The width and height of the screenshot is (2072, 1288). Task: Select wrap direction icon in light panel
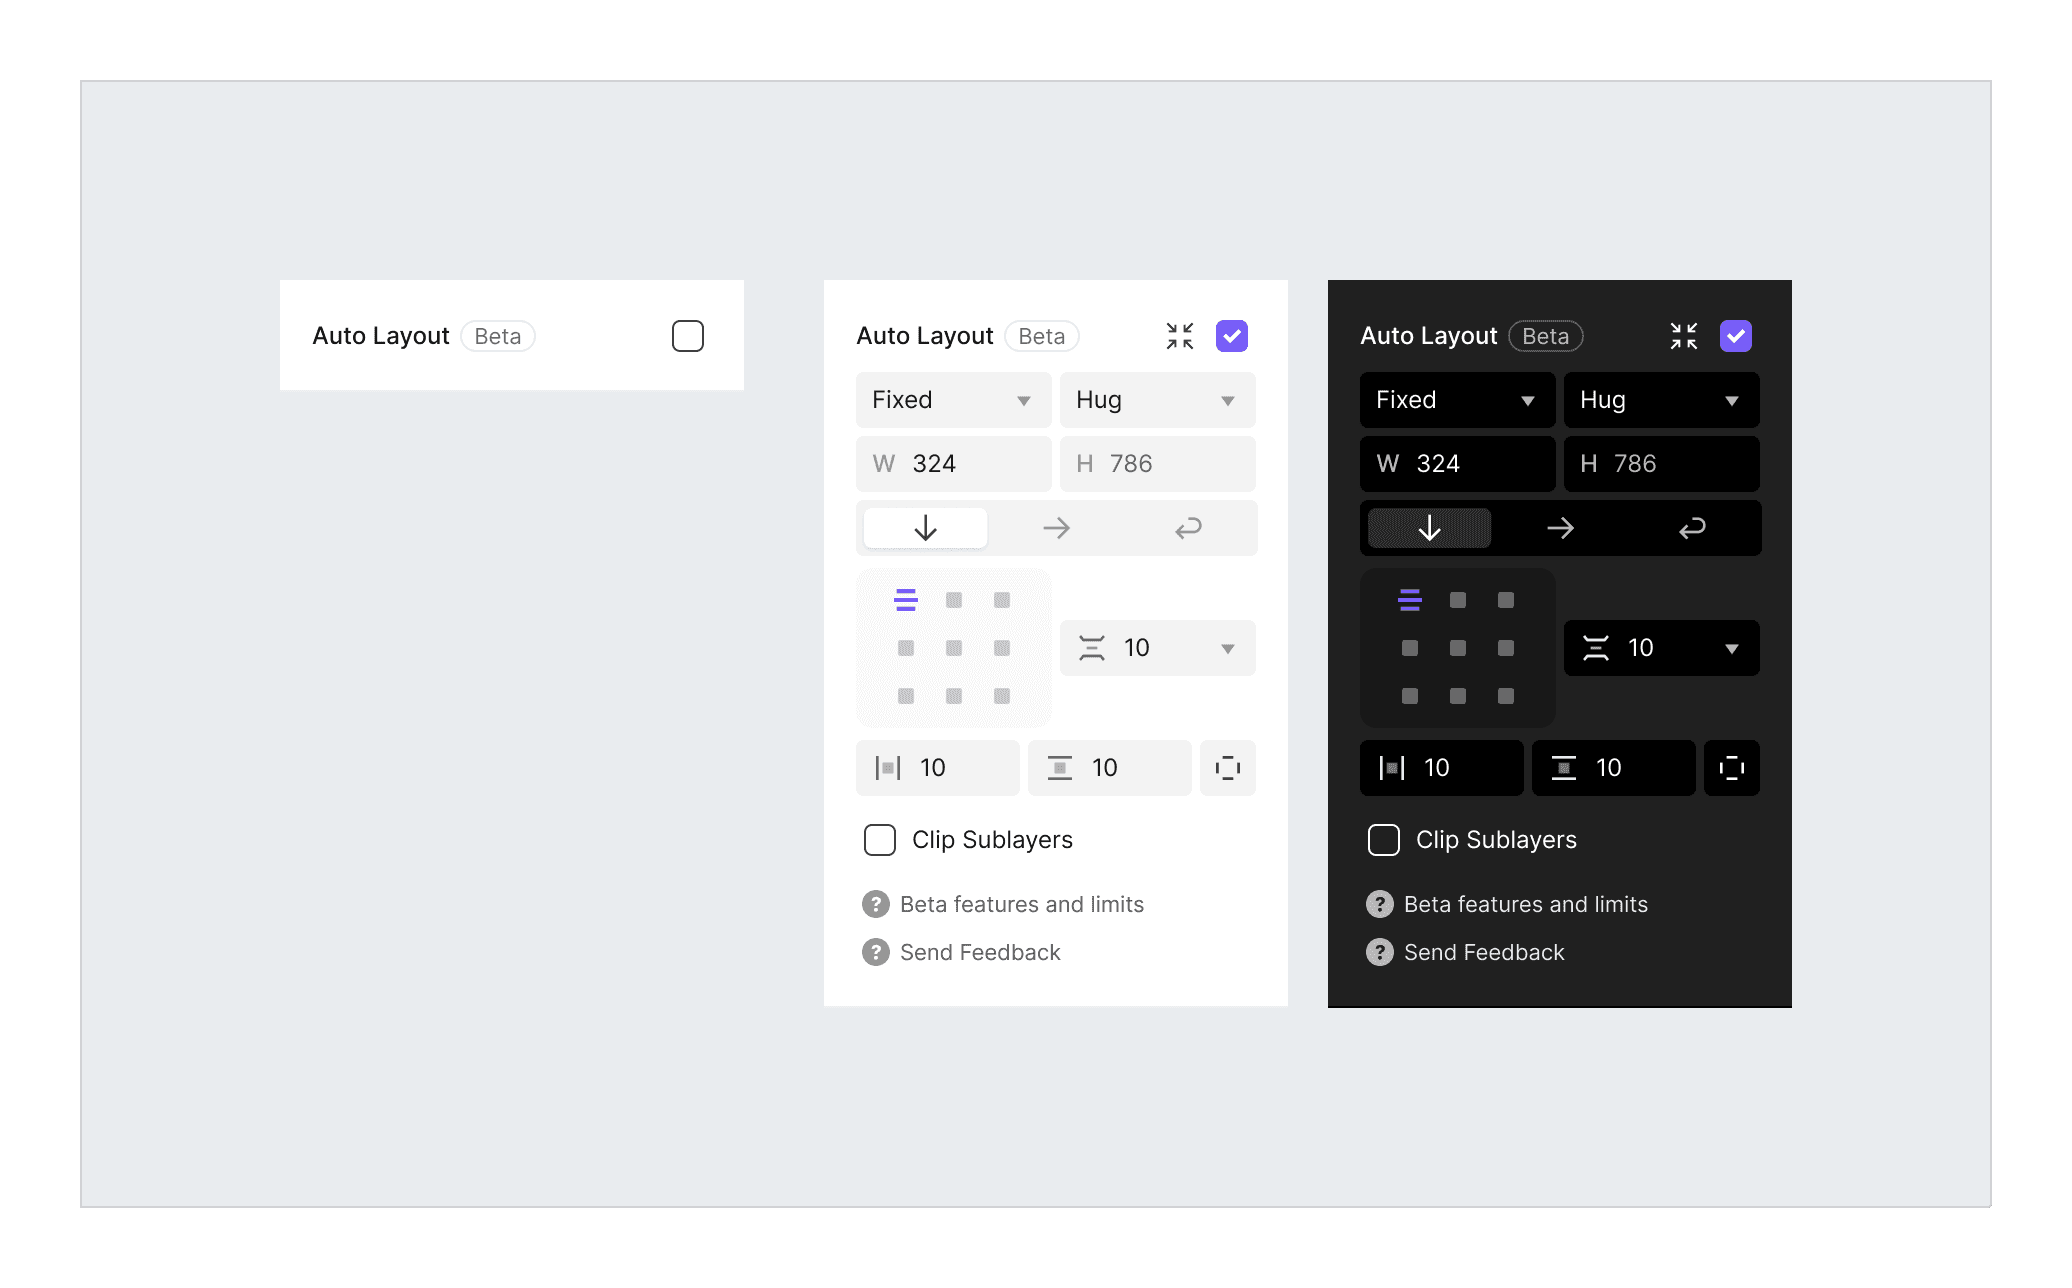[x=1188, y=528]
